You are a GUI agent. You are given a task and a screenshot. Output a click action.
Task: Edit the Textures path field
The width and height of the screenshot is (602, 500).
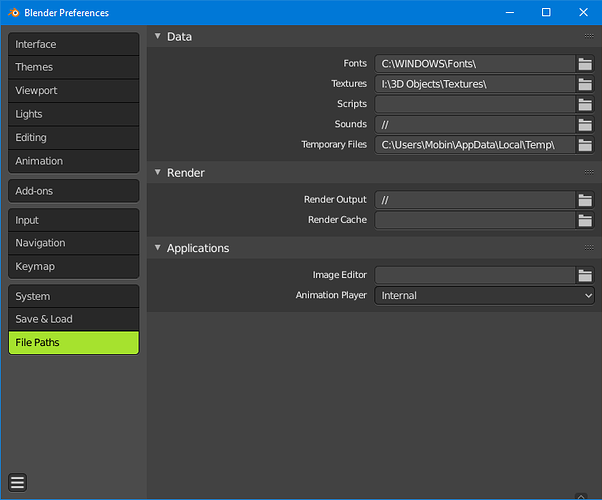tap(475, 84)
